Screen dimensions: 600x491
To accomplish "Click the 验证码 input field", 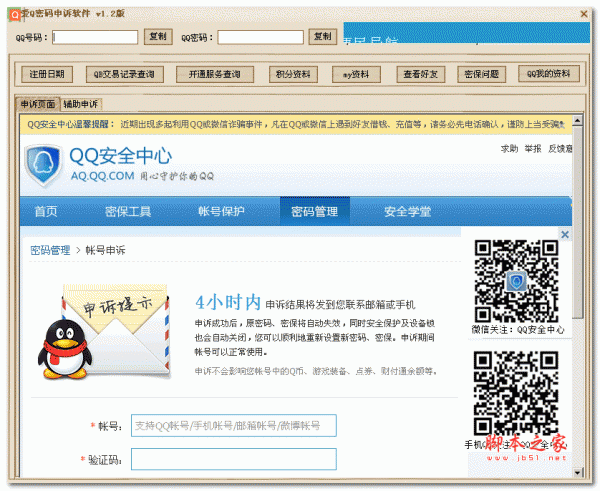I will click(234, 459).
